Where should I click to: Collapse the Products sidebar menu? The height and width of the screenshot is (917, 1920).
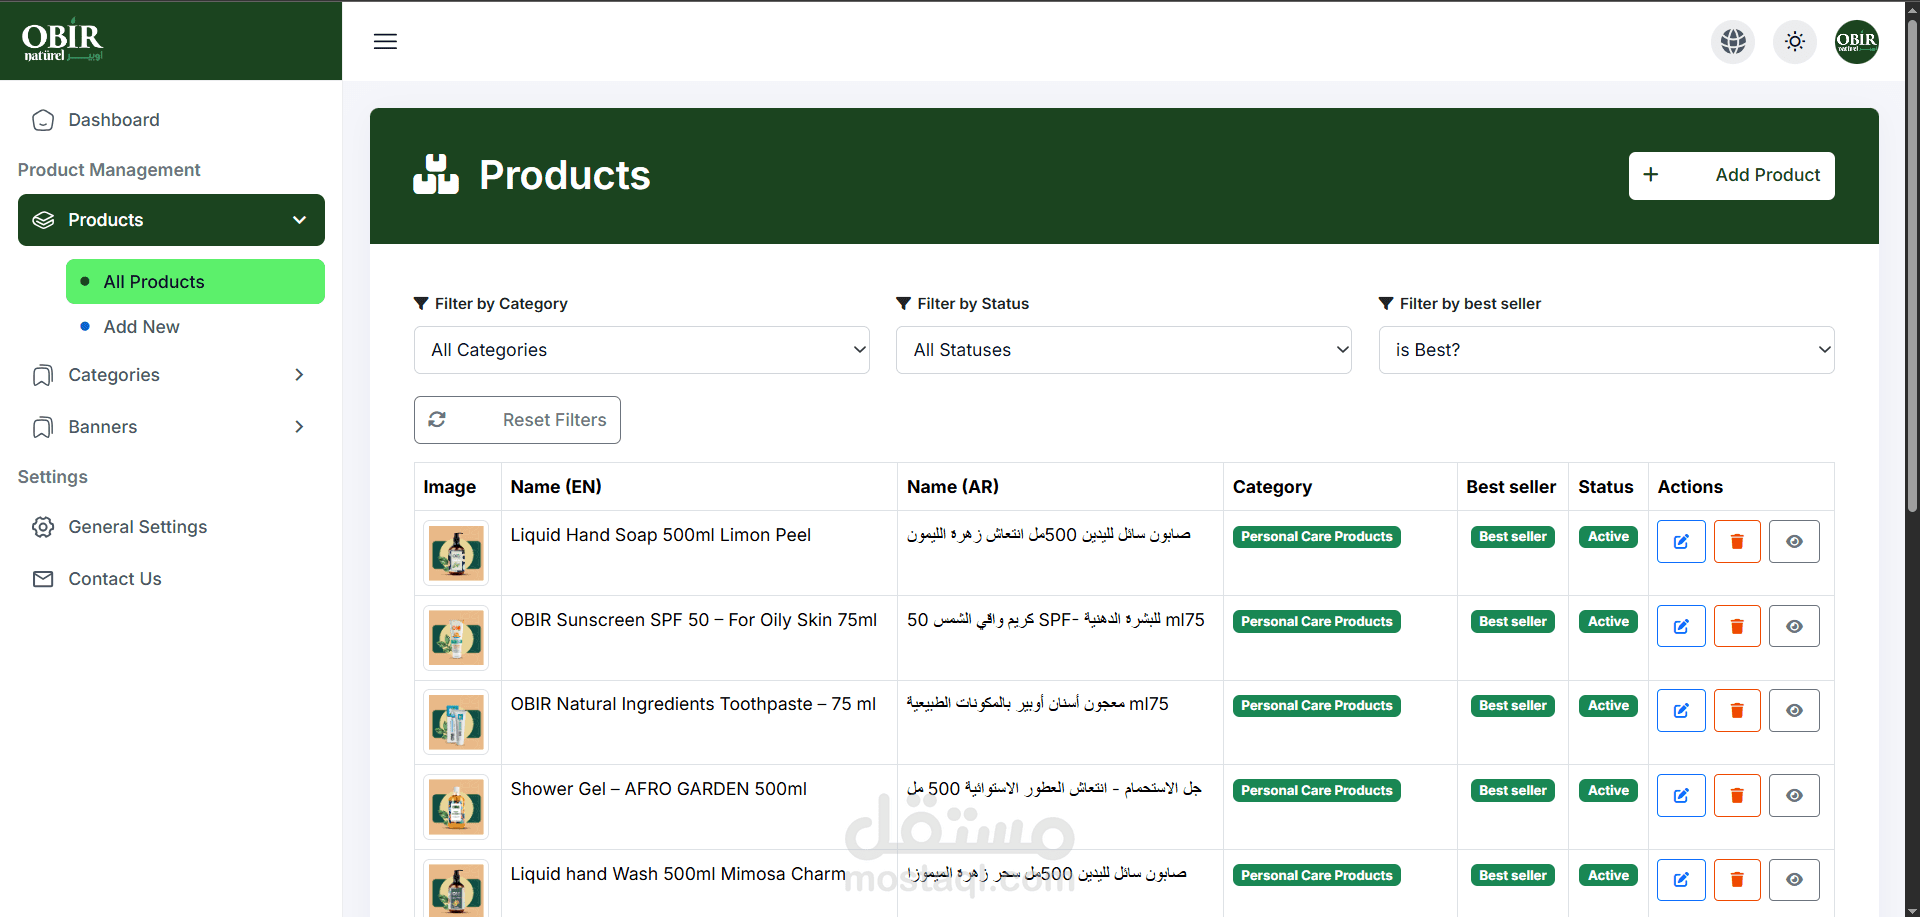click(171, 220)
